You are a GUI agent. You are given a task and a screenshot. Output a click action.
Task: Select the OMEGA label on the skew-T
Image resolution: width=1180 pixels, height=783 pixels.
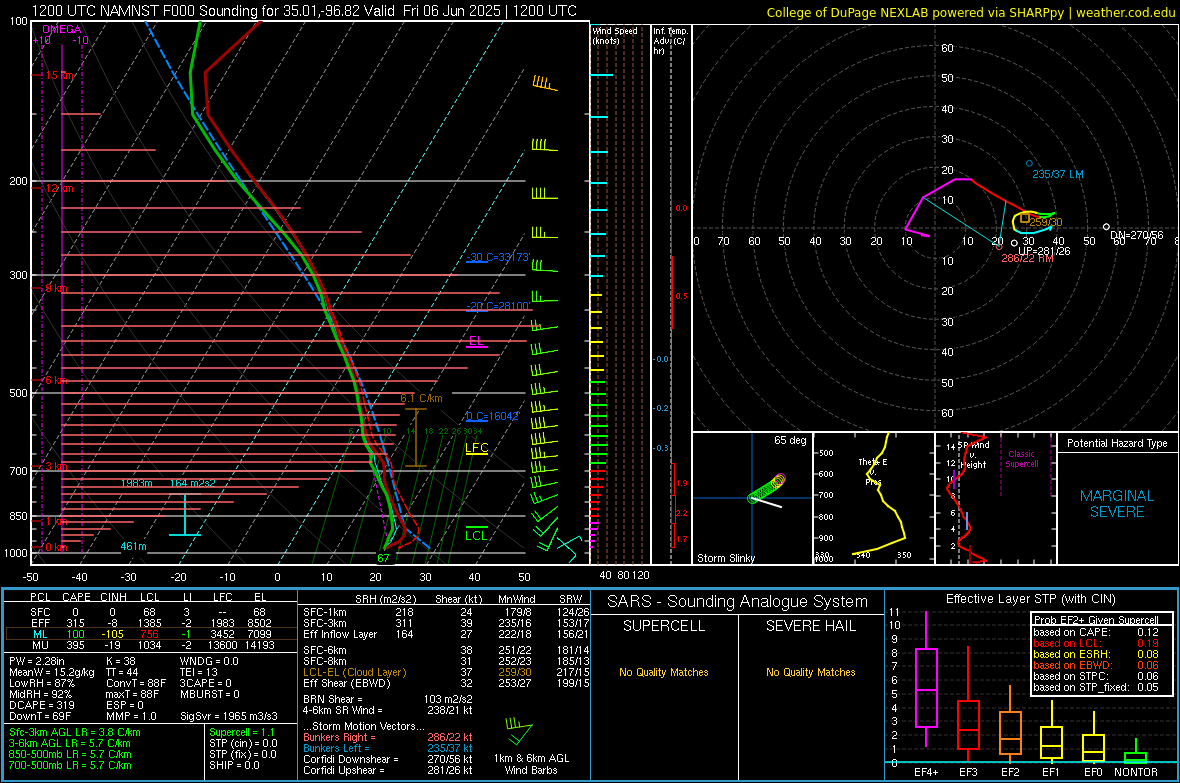click(61, 29)
